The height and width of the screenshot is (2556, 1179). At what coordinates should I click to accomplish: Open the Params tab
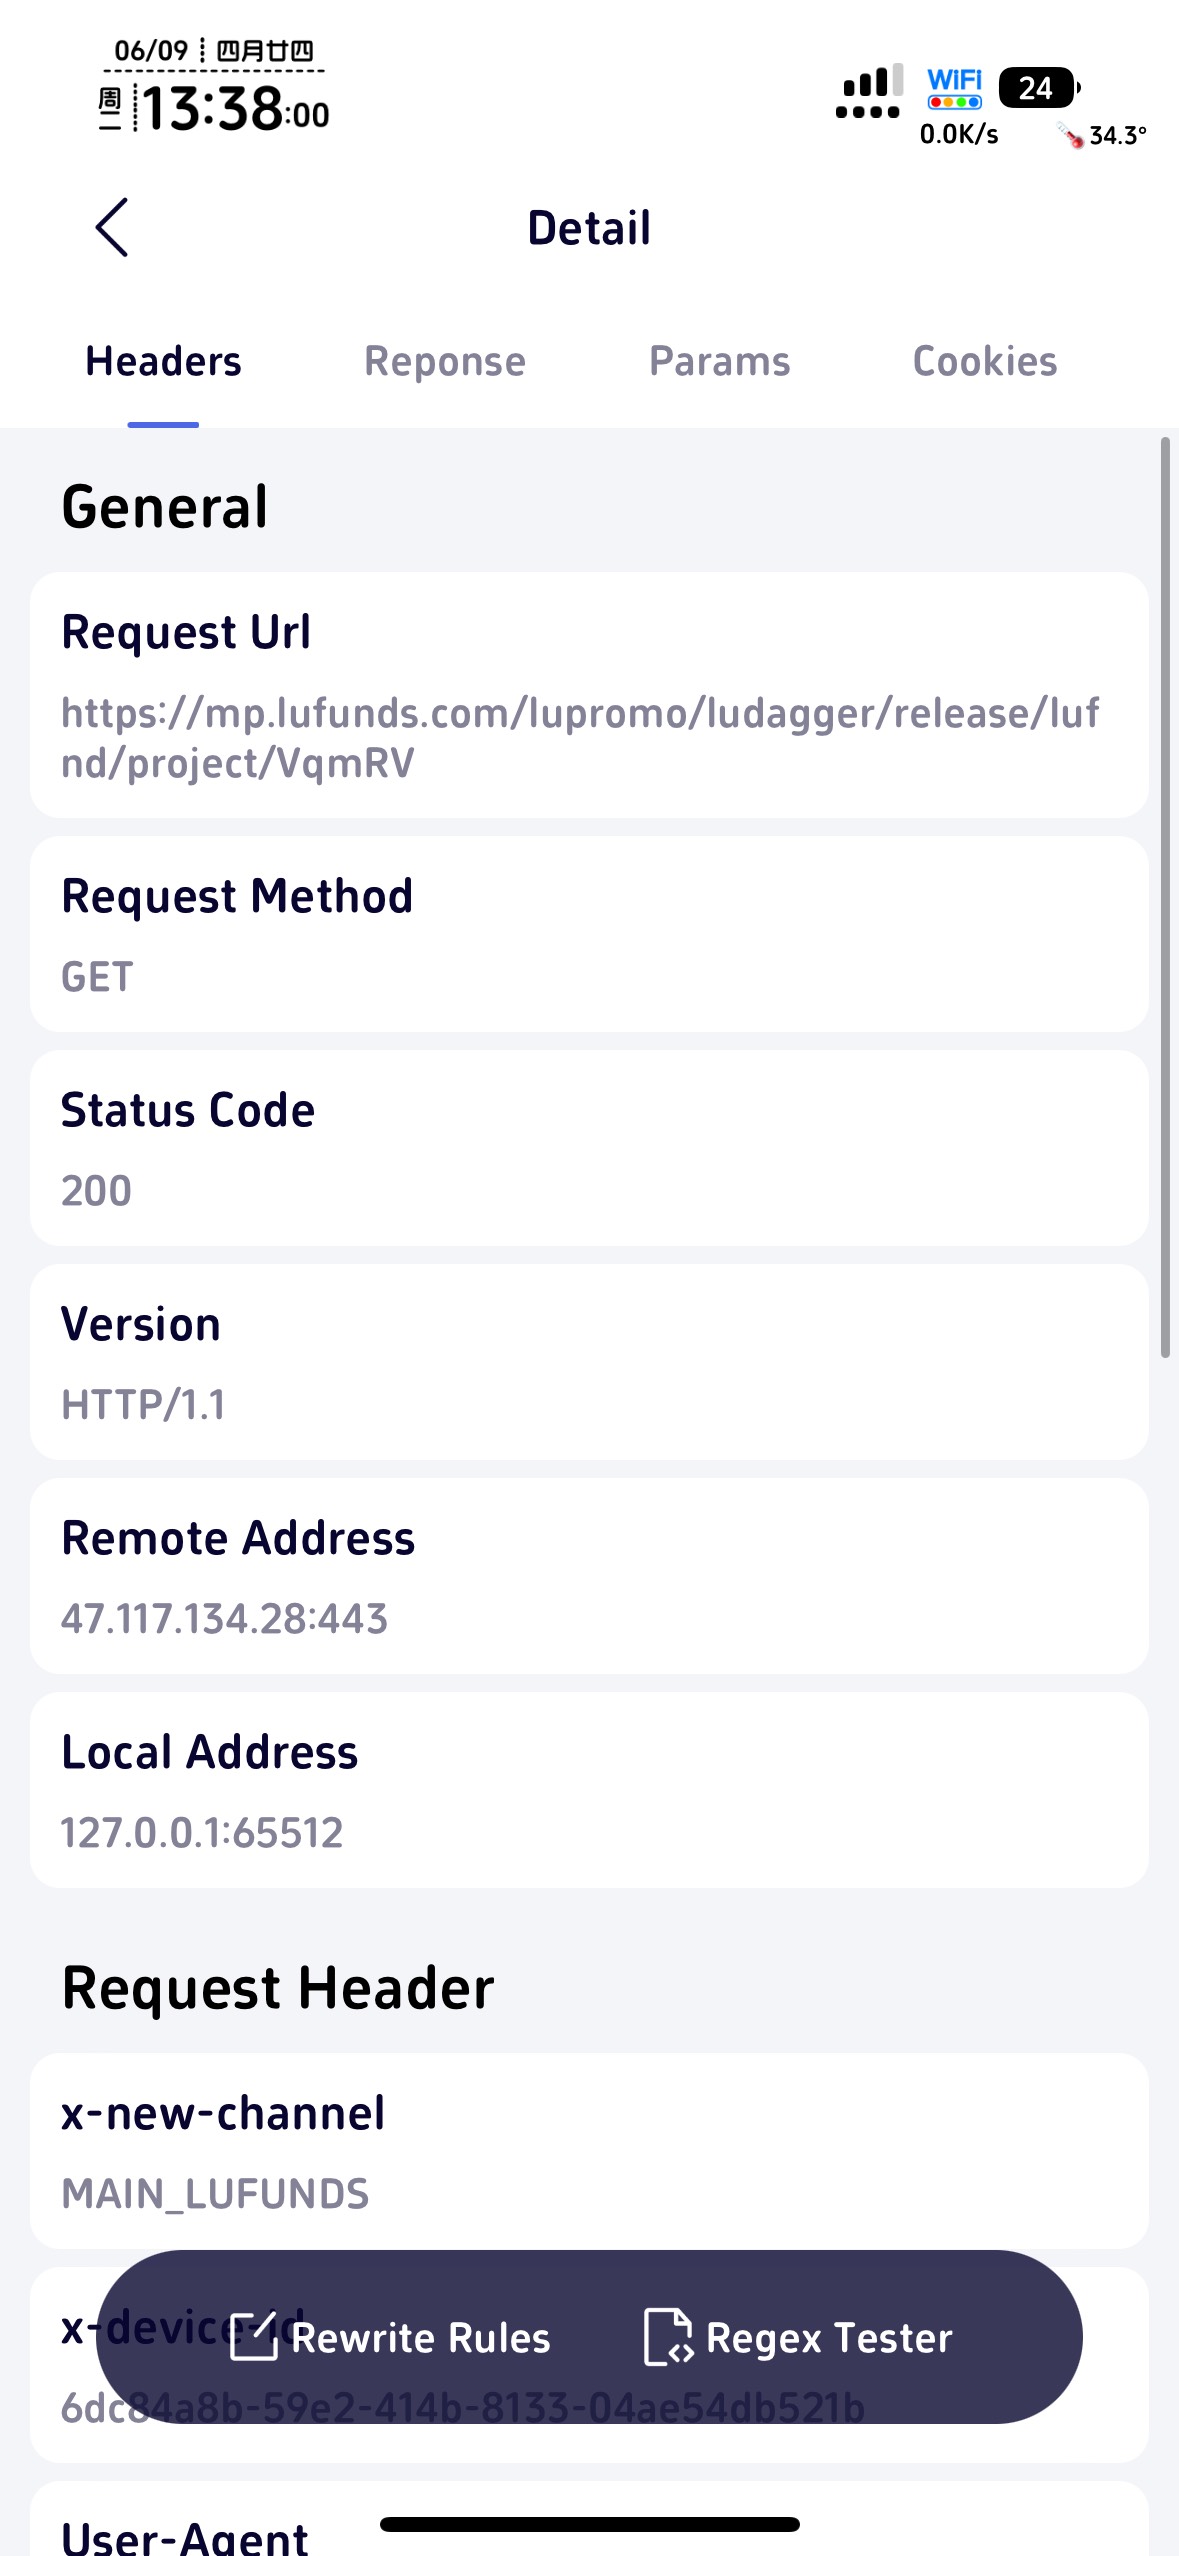[x=719, y=361]
